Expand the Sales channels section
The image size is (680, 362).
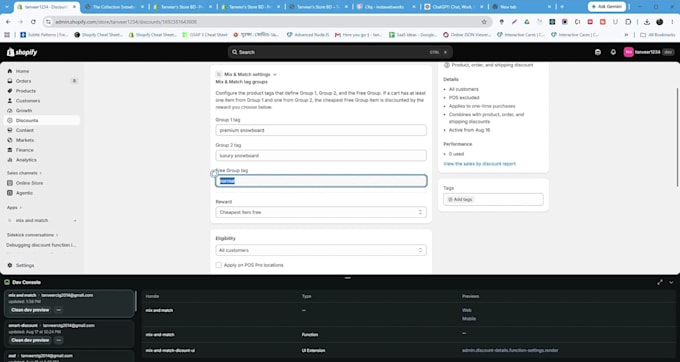click(x=24, y=173)
